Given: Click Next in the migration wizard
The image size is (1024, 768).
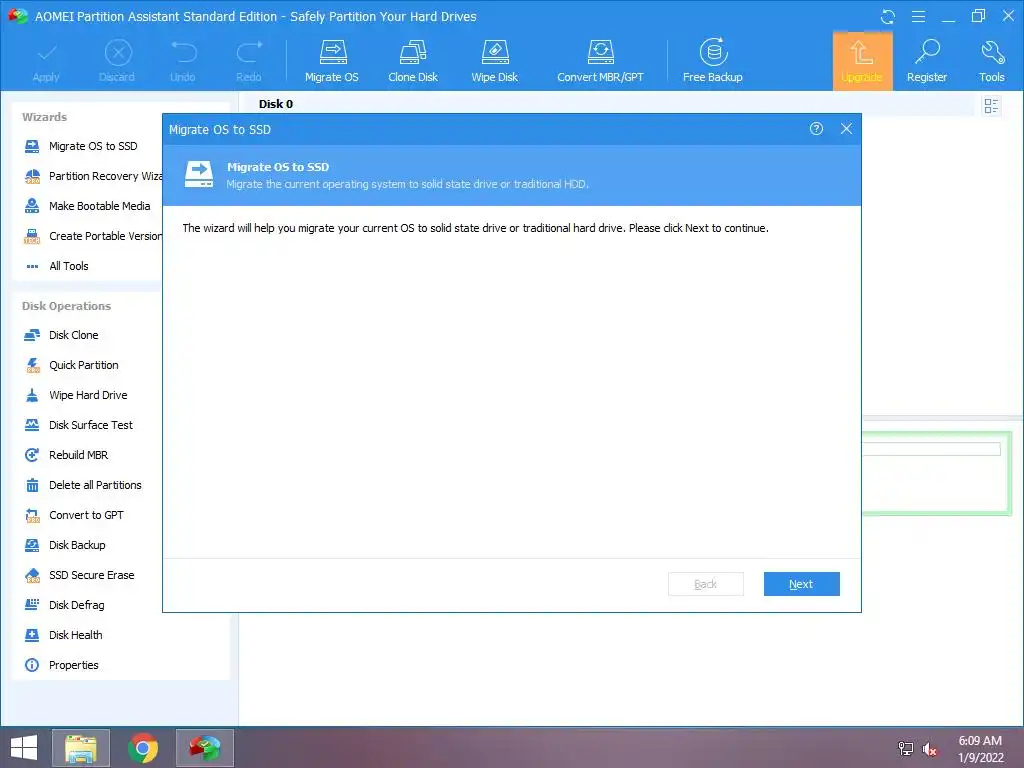Looking at the screenshot, I should pyautogui.click(x=801, y=584).
